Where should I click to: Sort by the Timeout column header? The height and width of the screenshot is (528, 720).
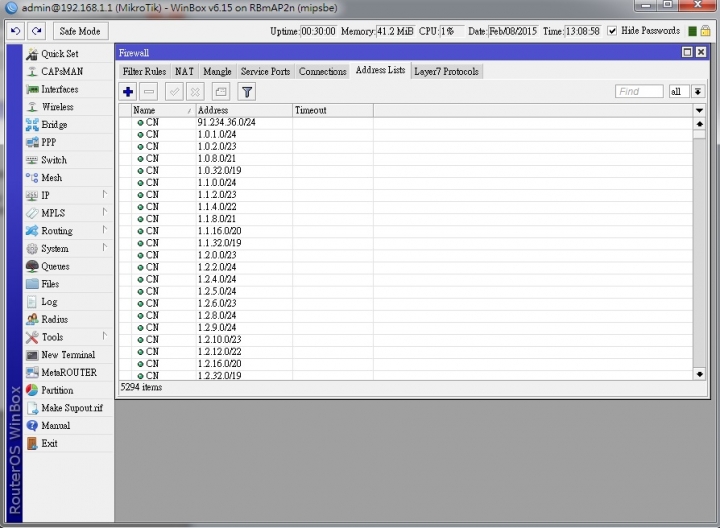tap(332, 110)
